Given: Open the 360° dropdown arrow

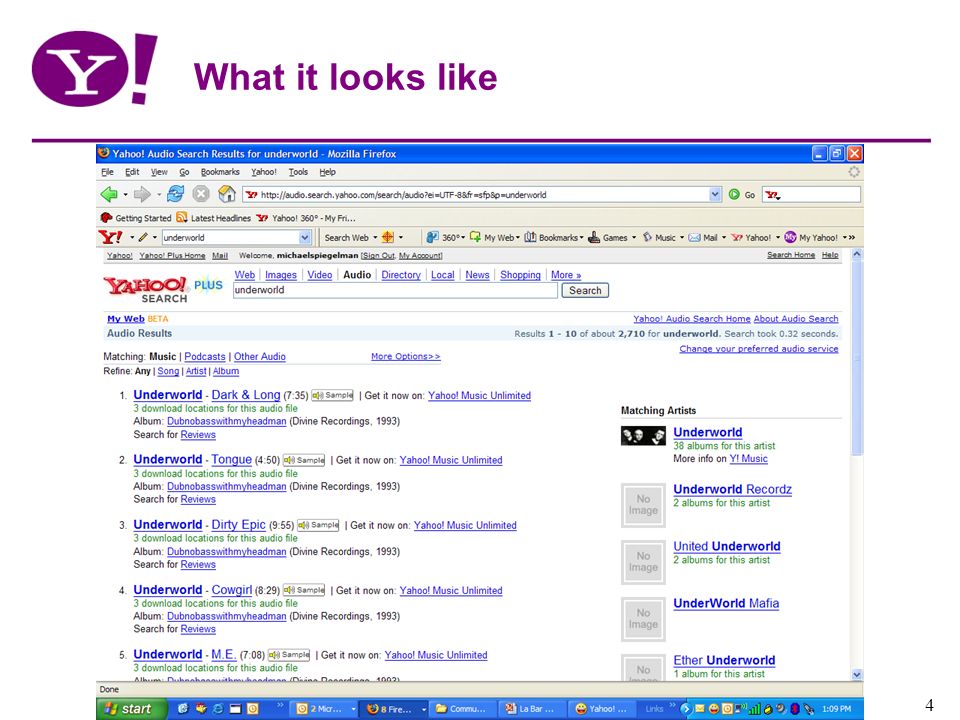Looking at the screenshot, I should (x=463, y=238).
